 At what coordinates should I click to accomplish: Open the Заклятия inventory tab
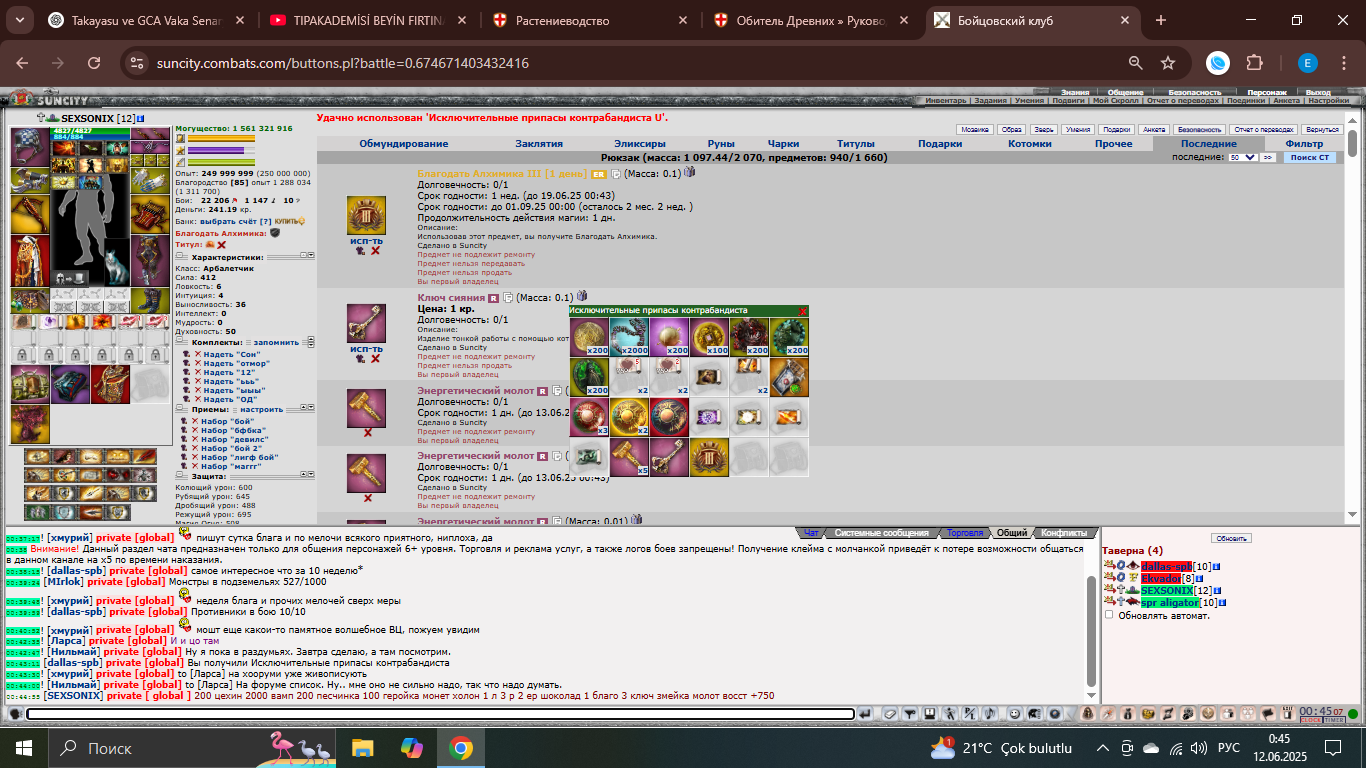tap(538, 144)
